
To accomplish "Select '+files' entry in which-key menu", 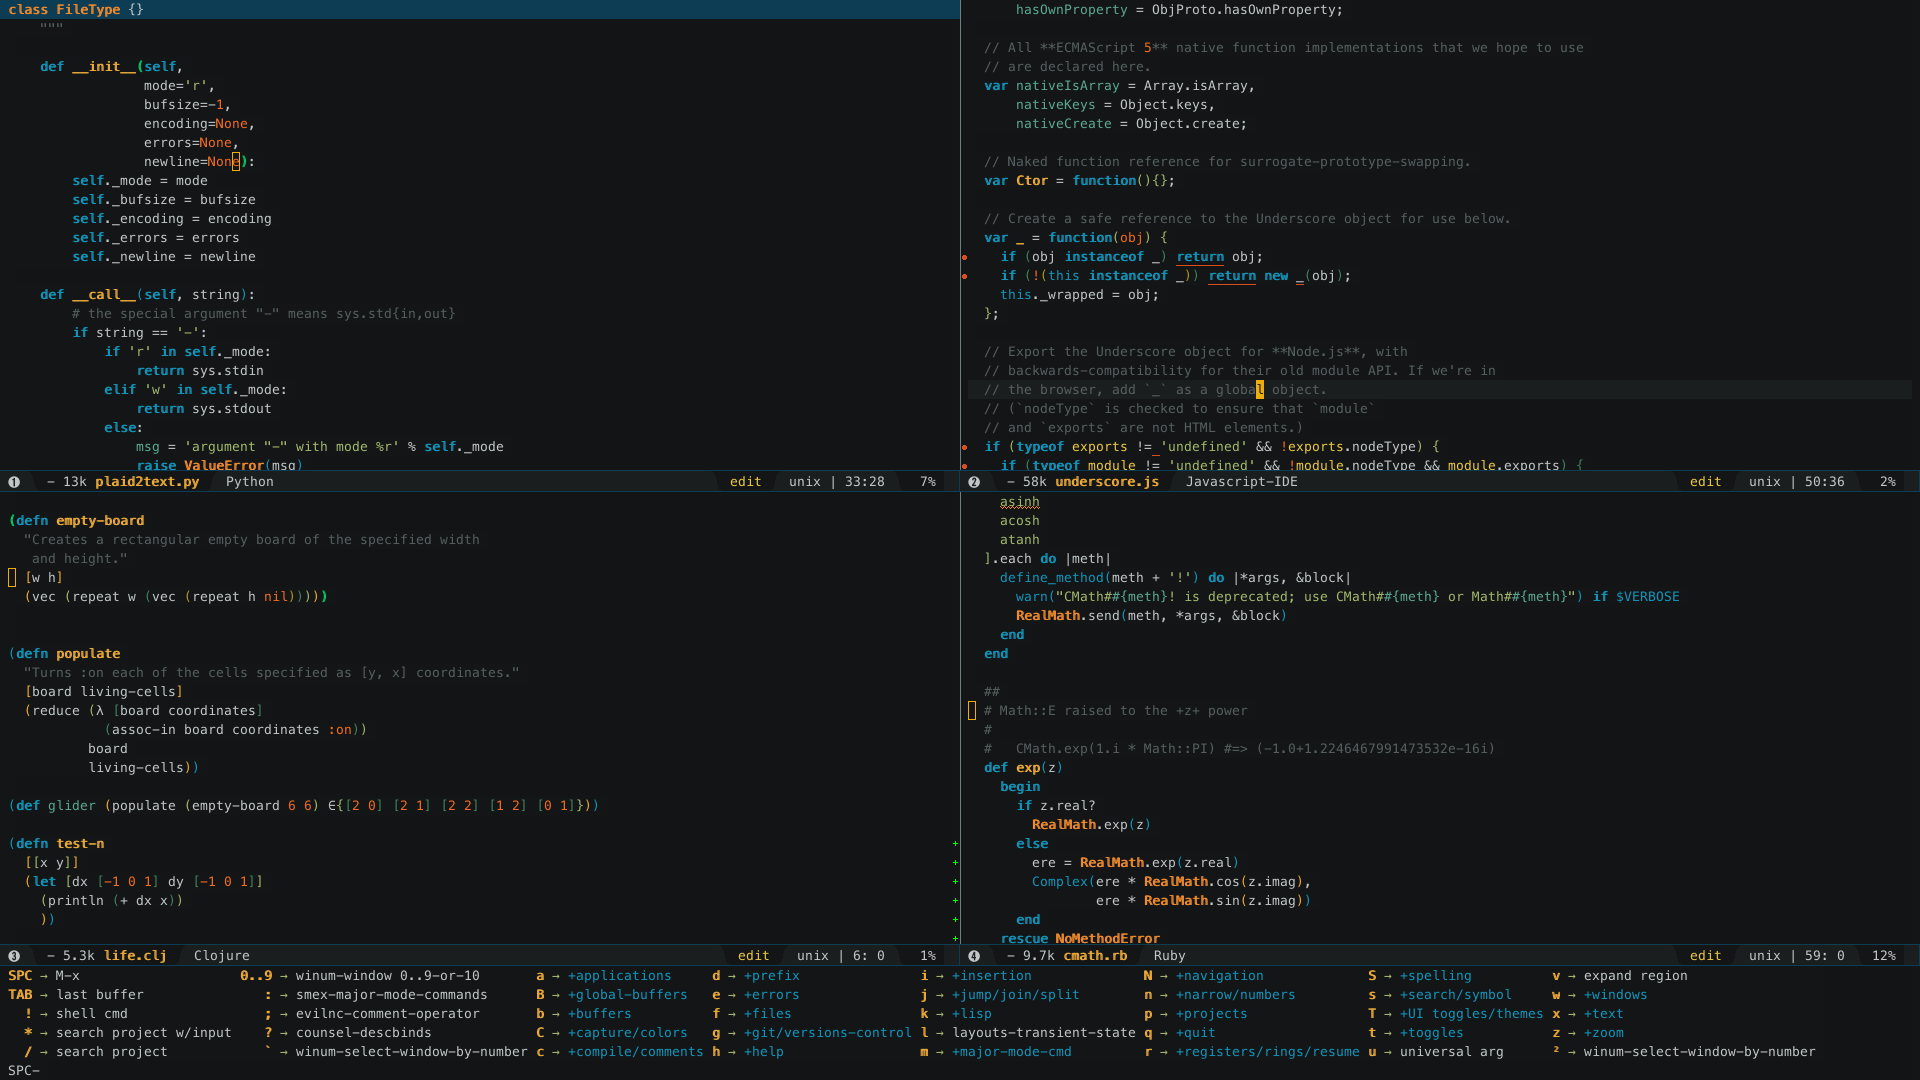I will click(x=767, y=1014).
